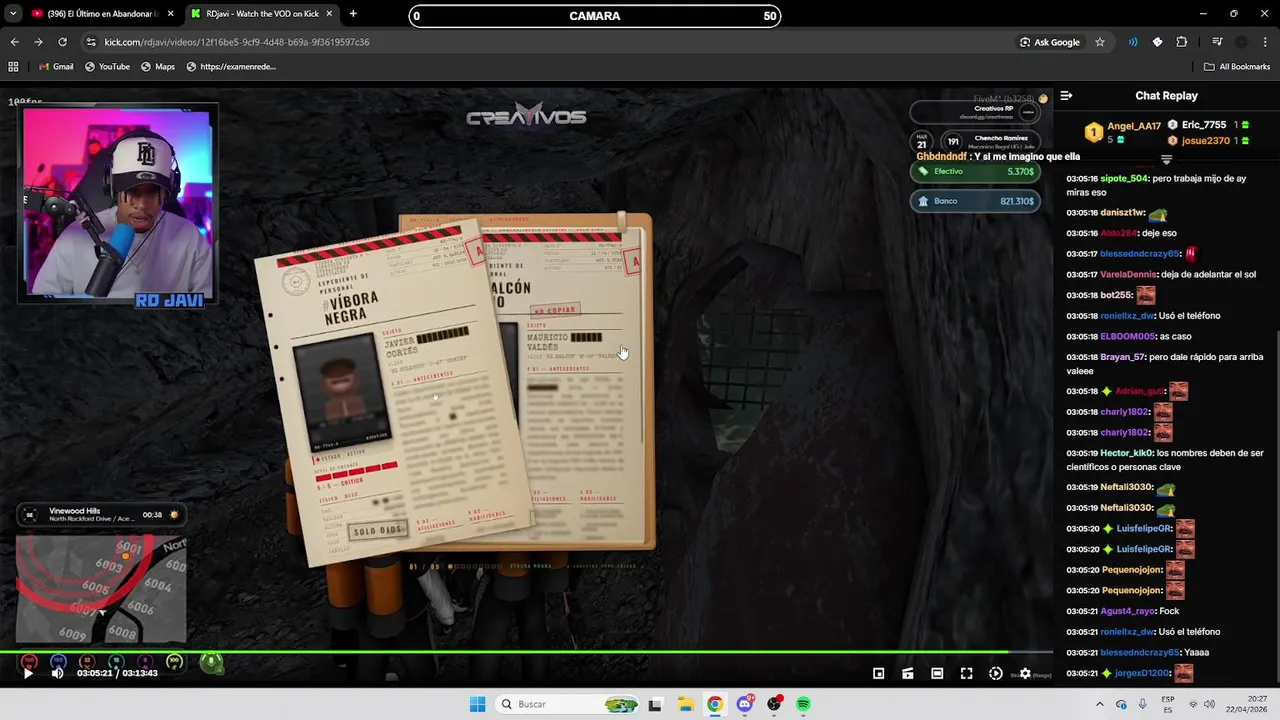Expand the gift leaderboard arrow below josue2370
The image size is (1280, 720).
pos(1166,160)
